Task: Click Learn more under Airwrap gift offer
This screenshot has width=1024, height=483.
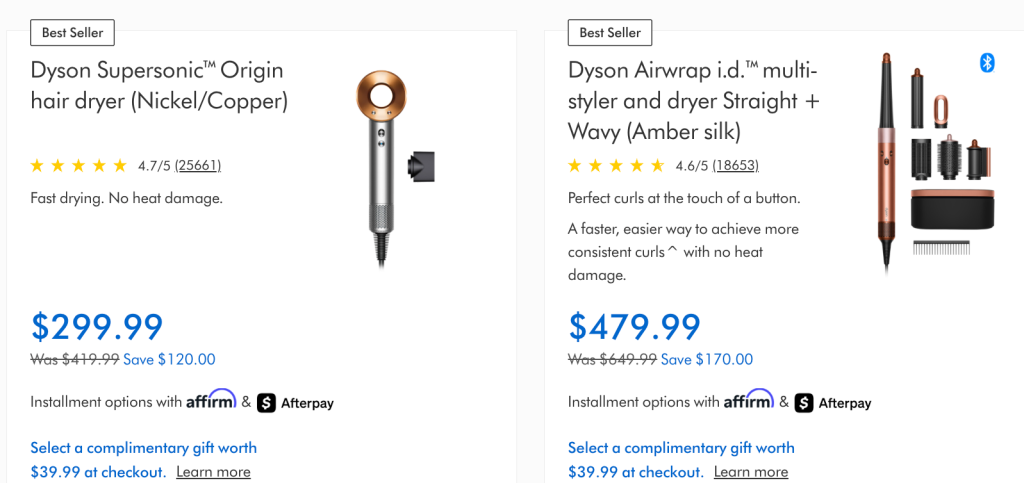Action: pos(751,472)
